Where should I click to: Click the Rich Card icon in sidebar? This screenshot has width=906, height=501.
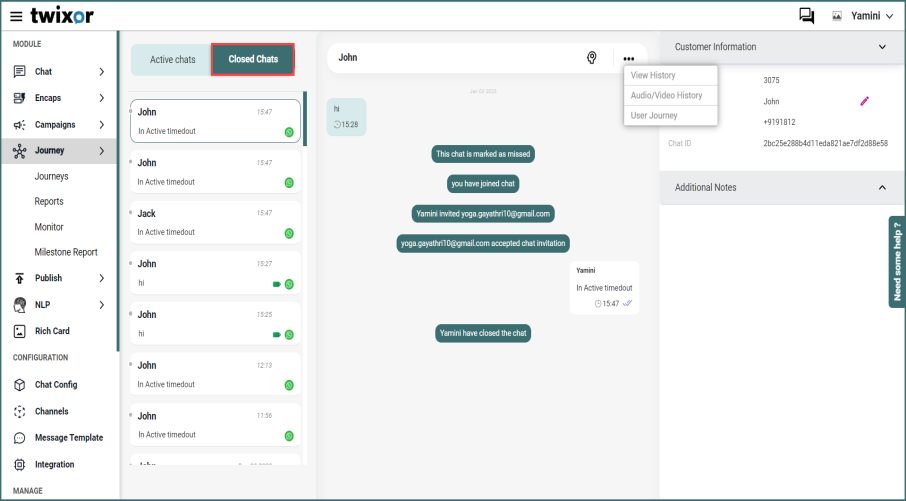pos(20,331)
